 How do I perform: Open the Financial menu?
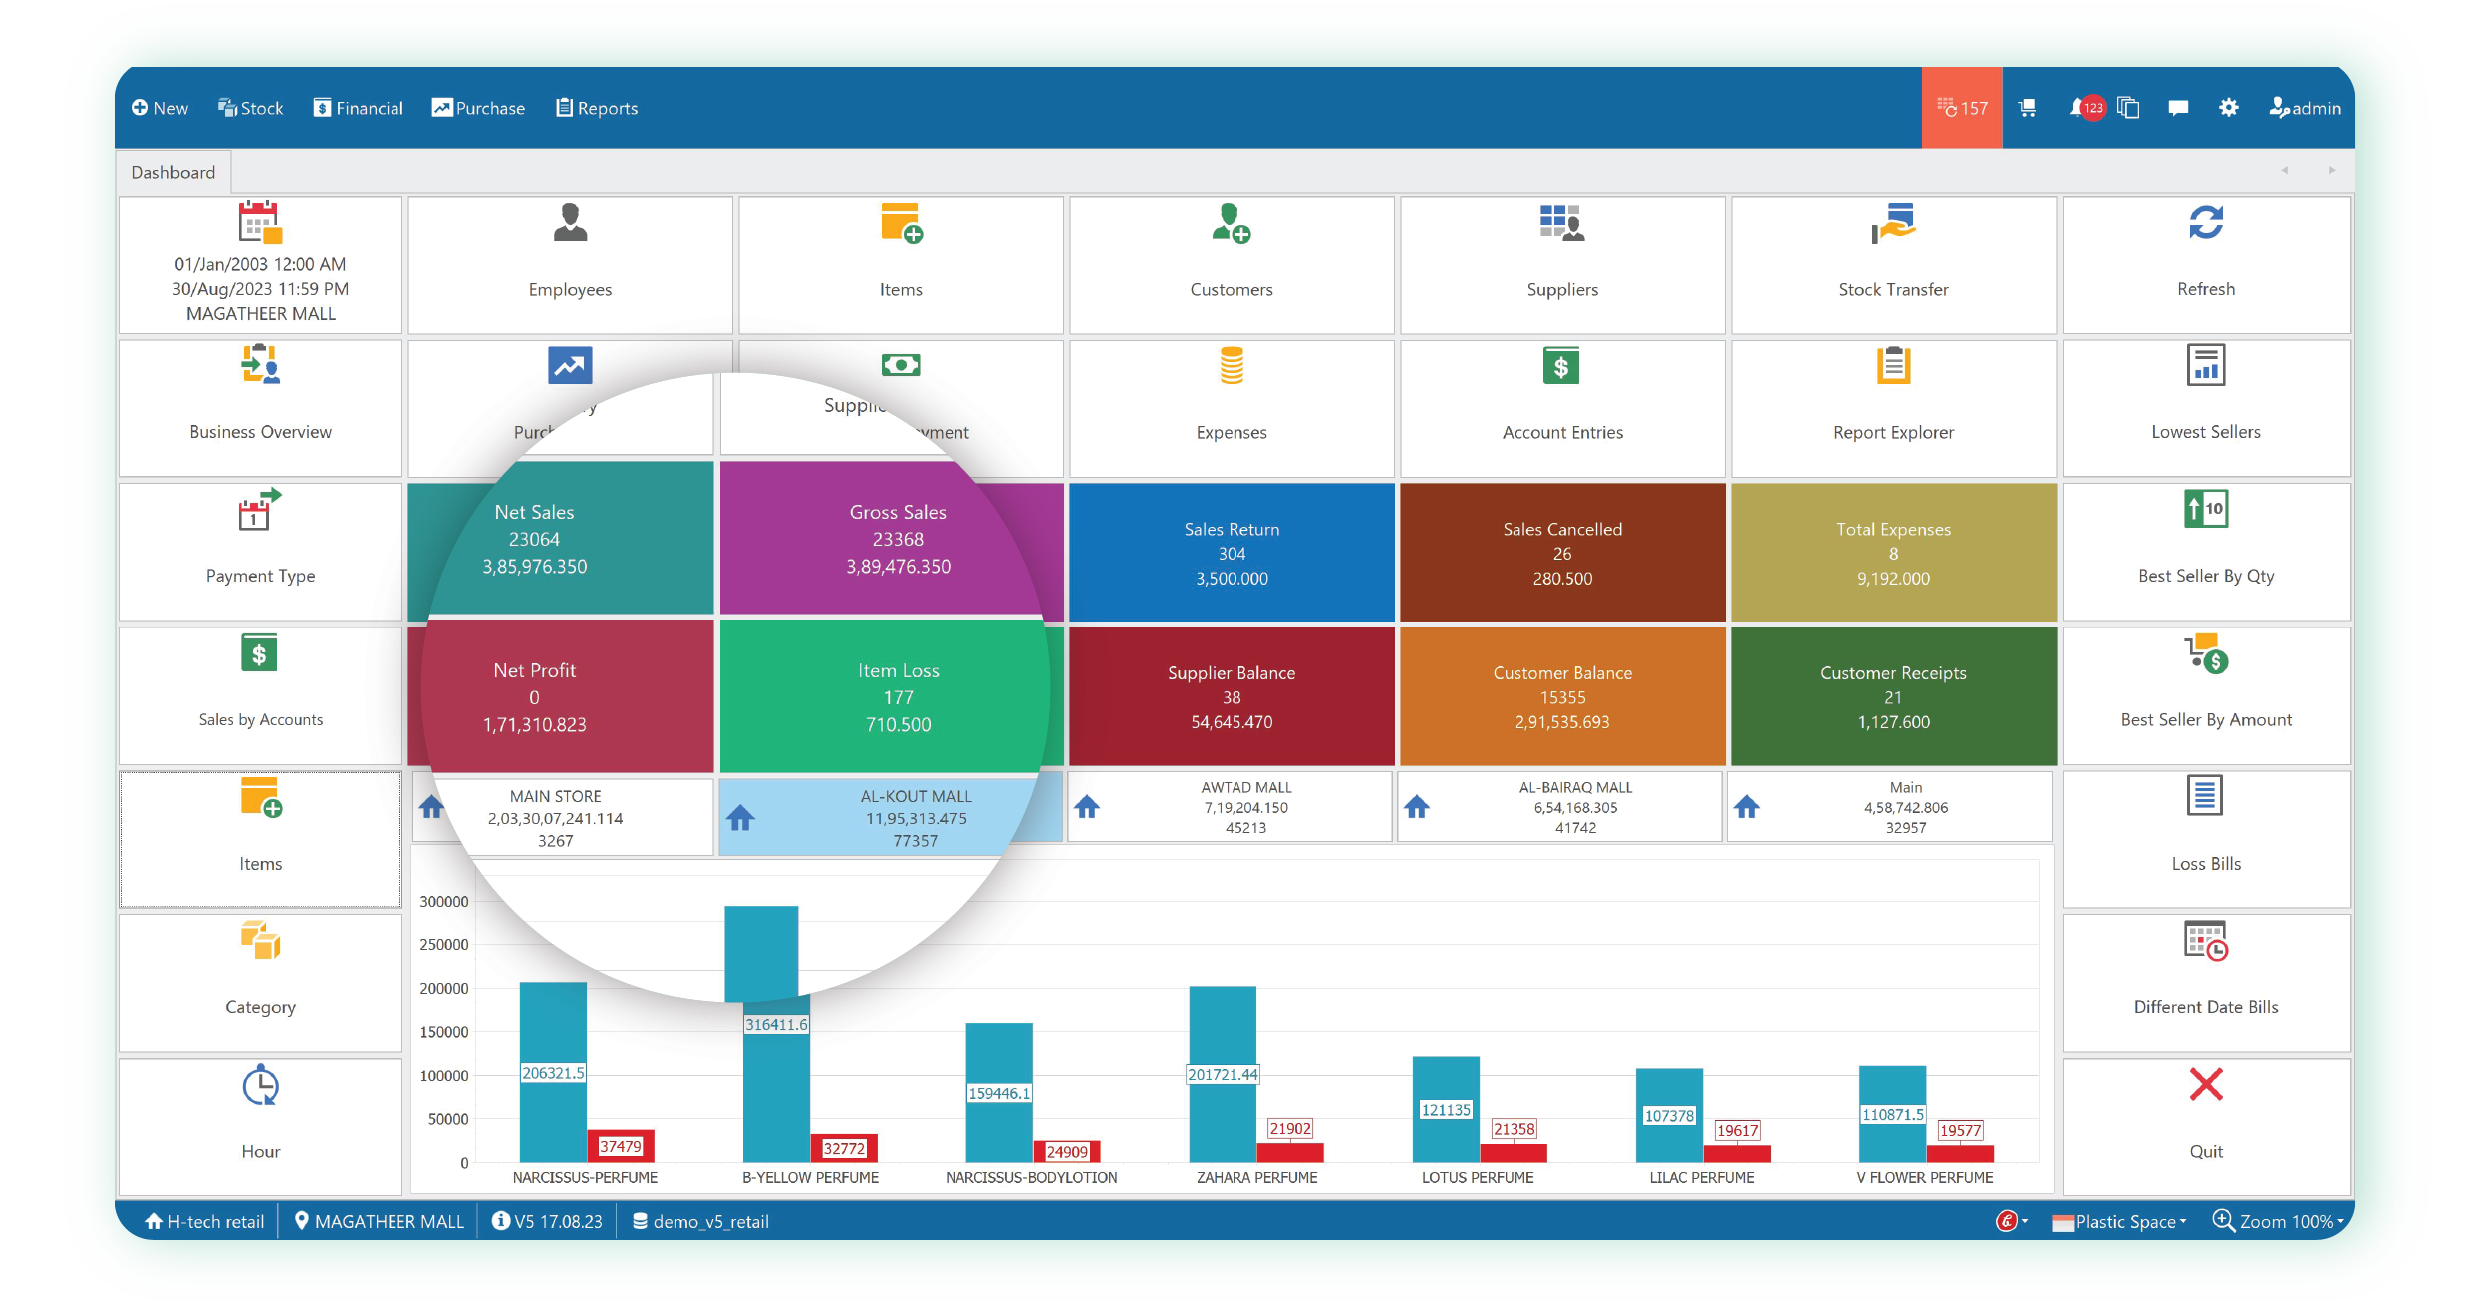358,108
